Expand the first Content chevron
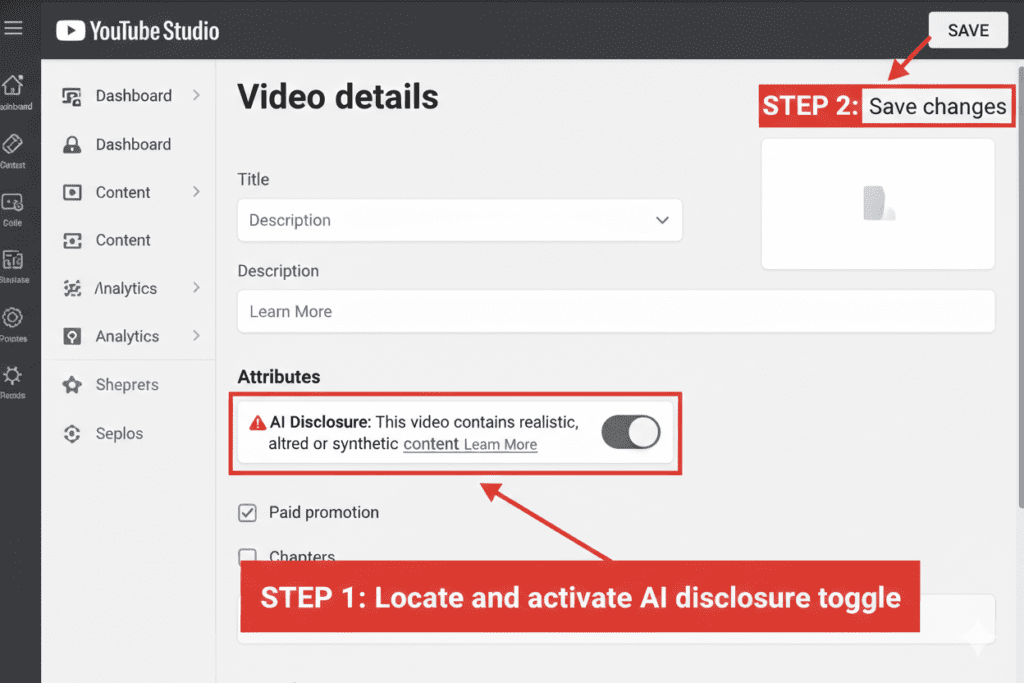 [197, 192]
